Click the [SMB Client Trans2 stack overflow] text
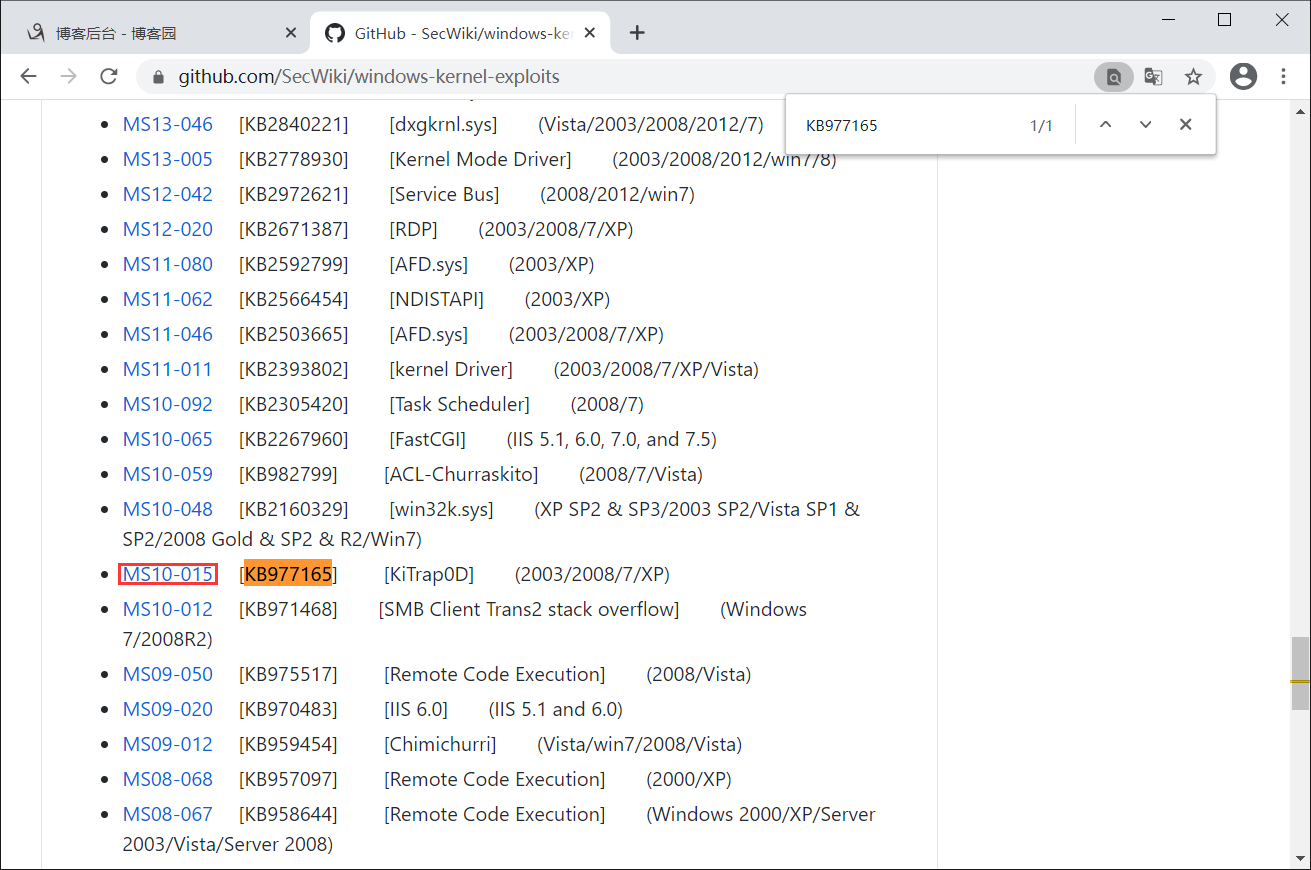 529,609
